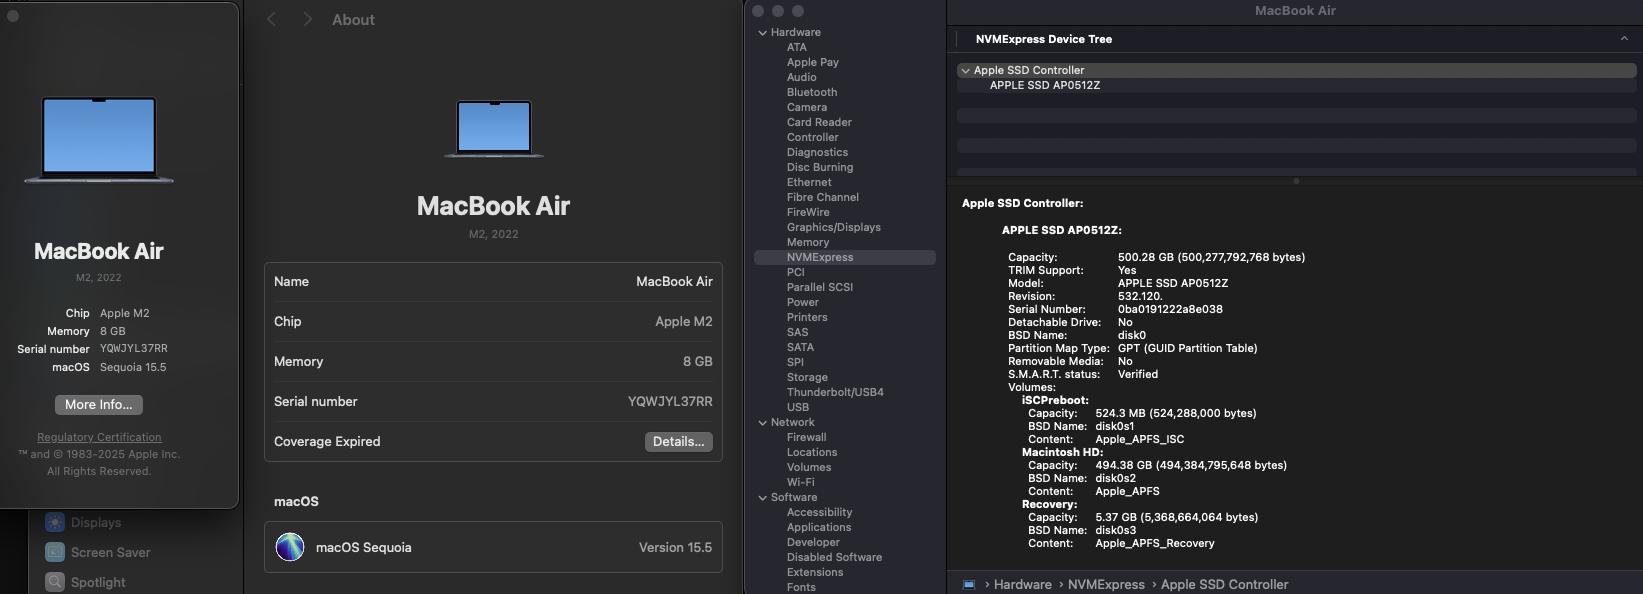Screen dimensions: 1643x594
Task: Click Hardware in the bottom path bar
Action: tap(1022, 584)
